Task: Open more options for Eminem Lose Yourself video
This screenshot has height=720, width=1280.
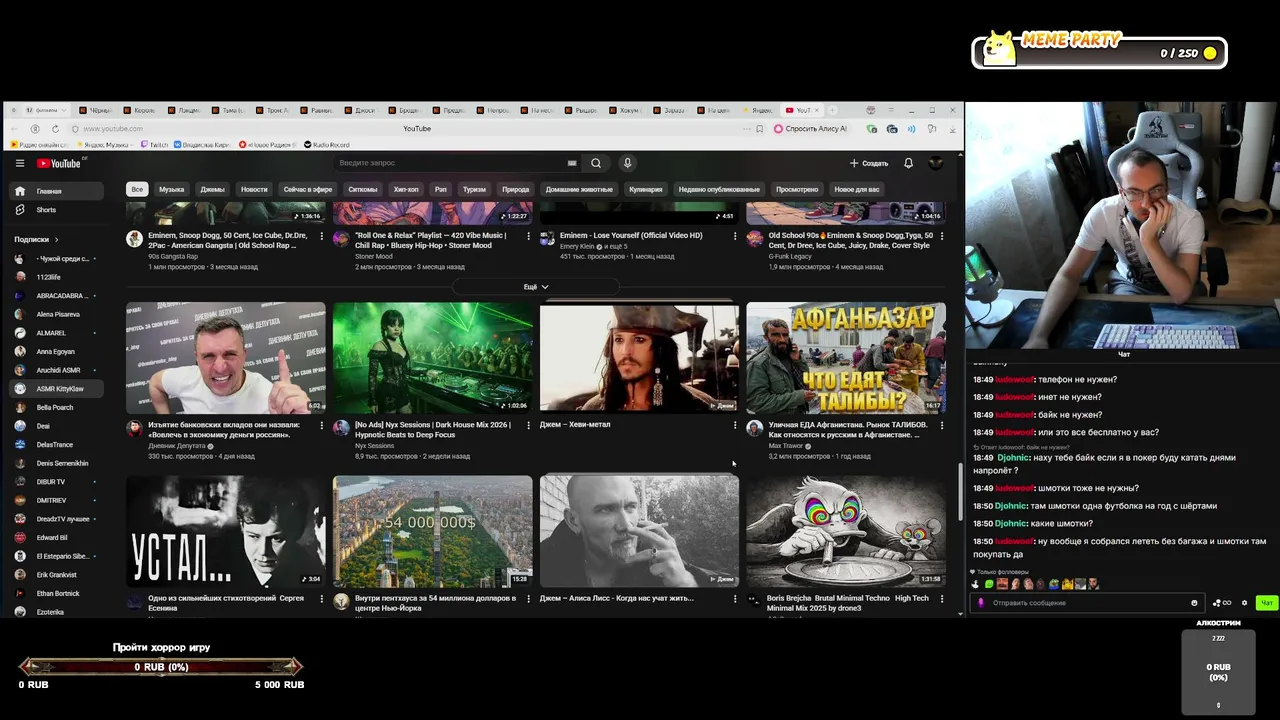Action: [735, 236]
